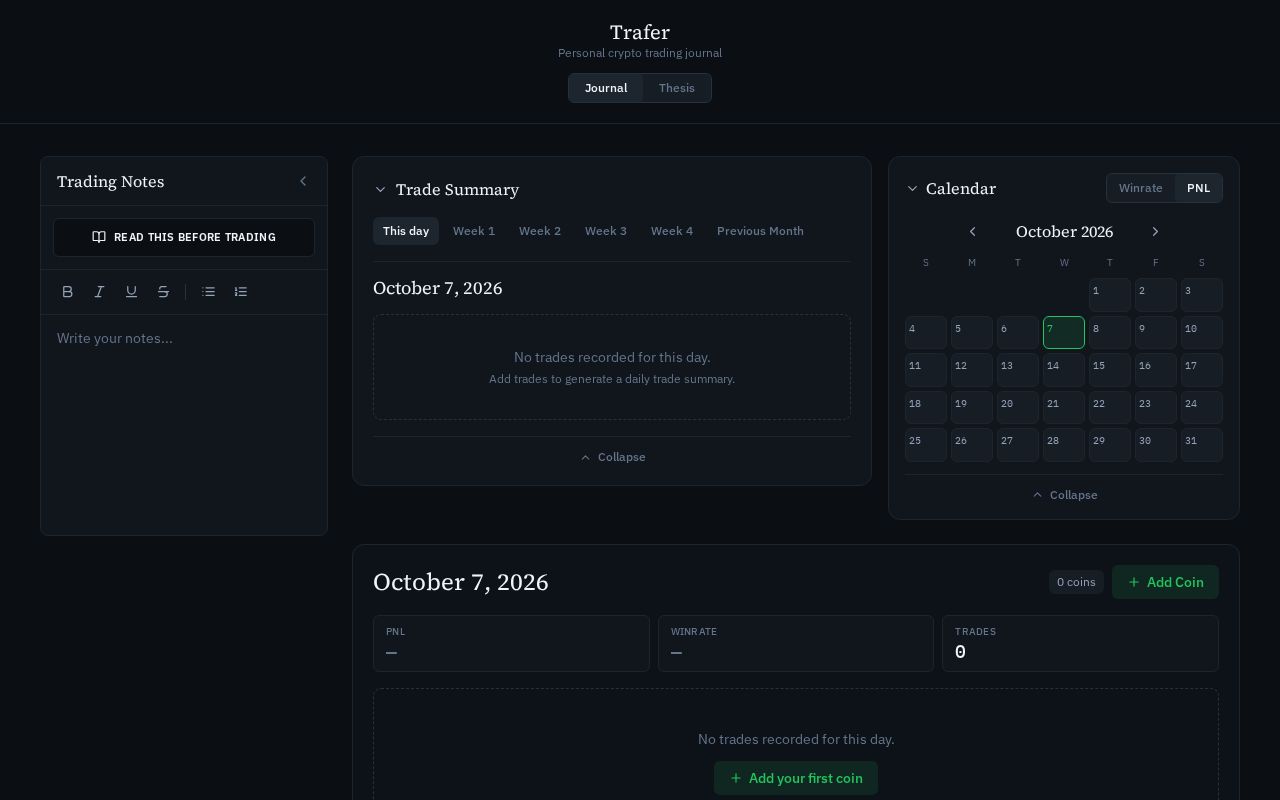This screenshot has height=800, width=1280.
Task: Select the Week 3 summary tab
Action: 606,231
